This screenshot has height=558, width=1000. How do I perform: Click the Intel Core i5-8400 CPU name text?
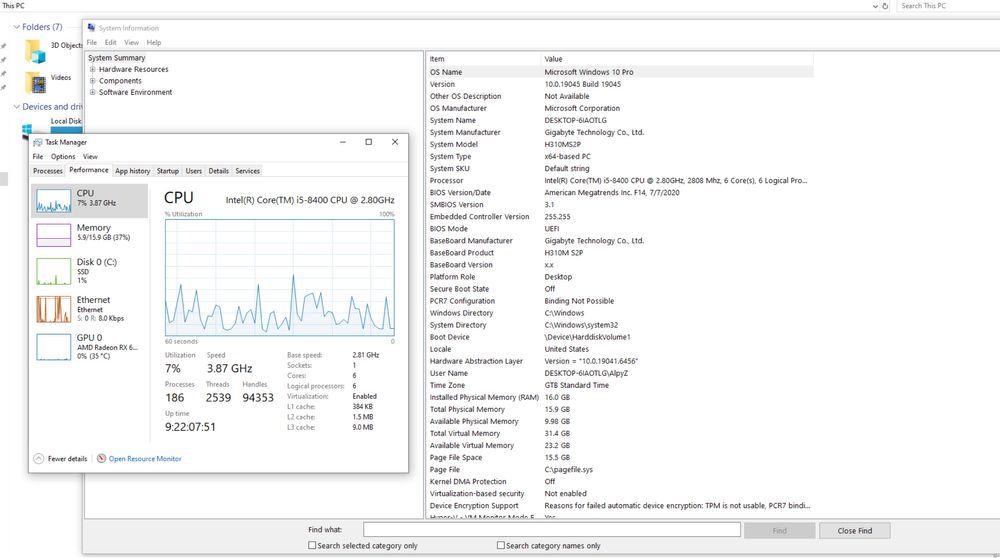coord(310,200)
